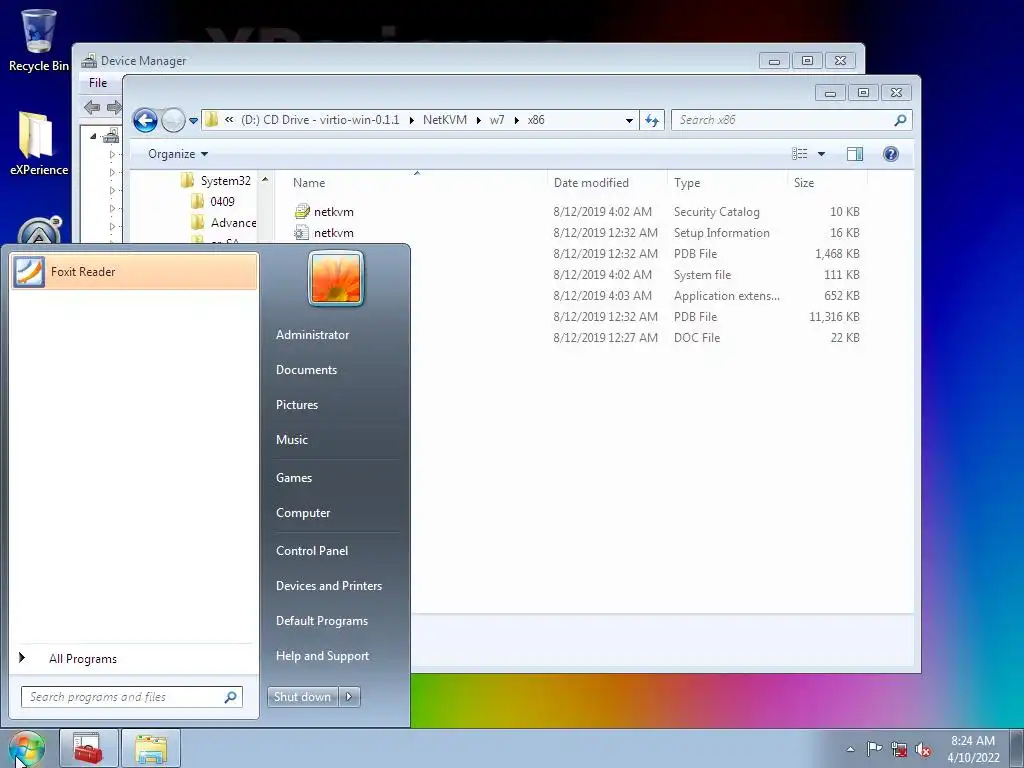Viewport: 1024px width, 768px height.
Task: Click w7 in address breadcrumb
Action: [497, 120]
